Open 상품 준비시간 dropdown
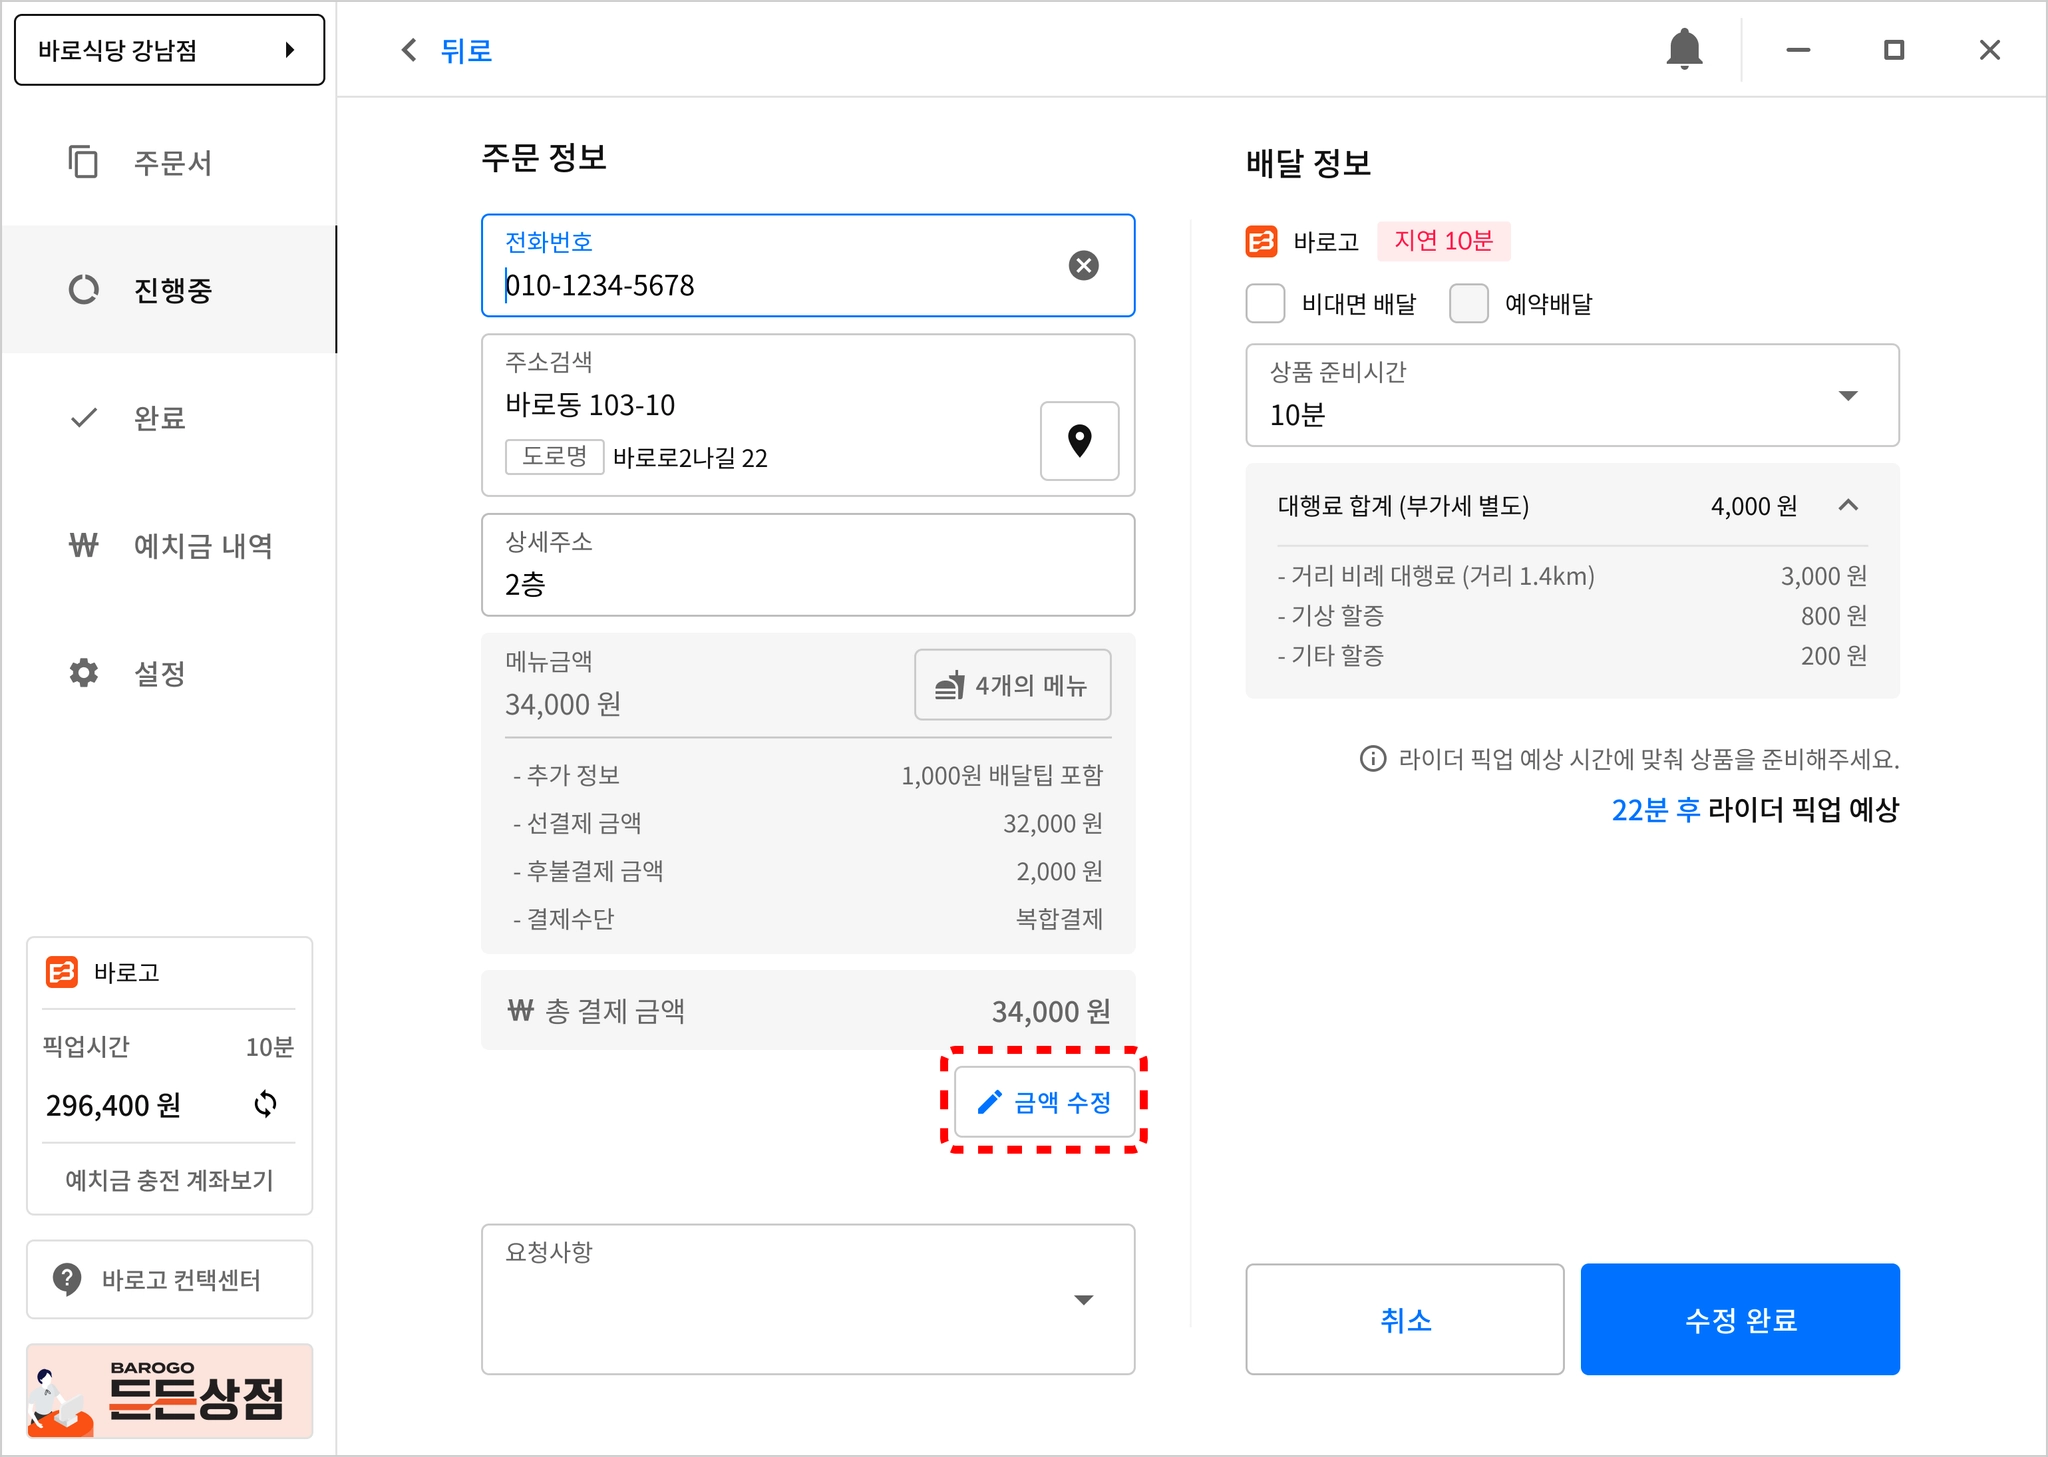 (1571, 396)
